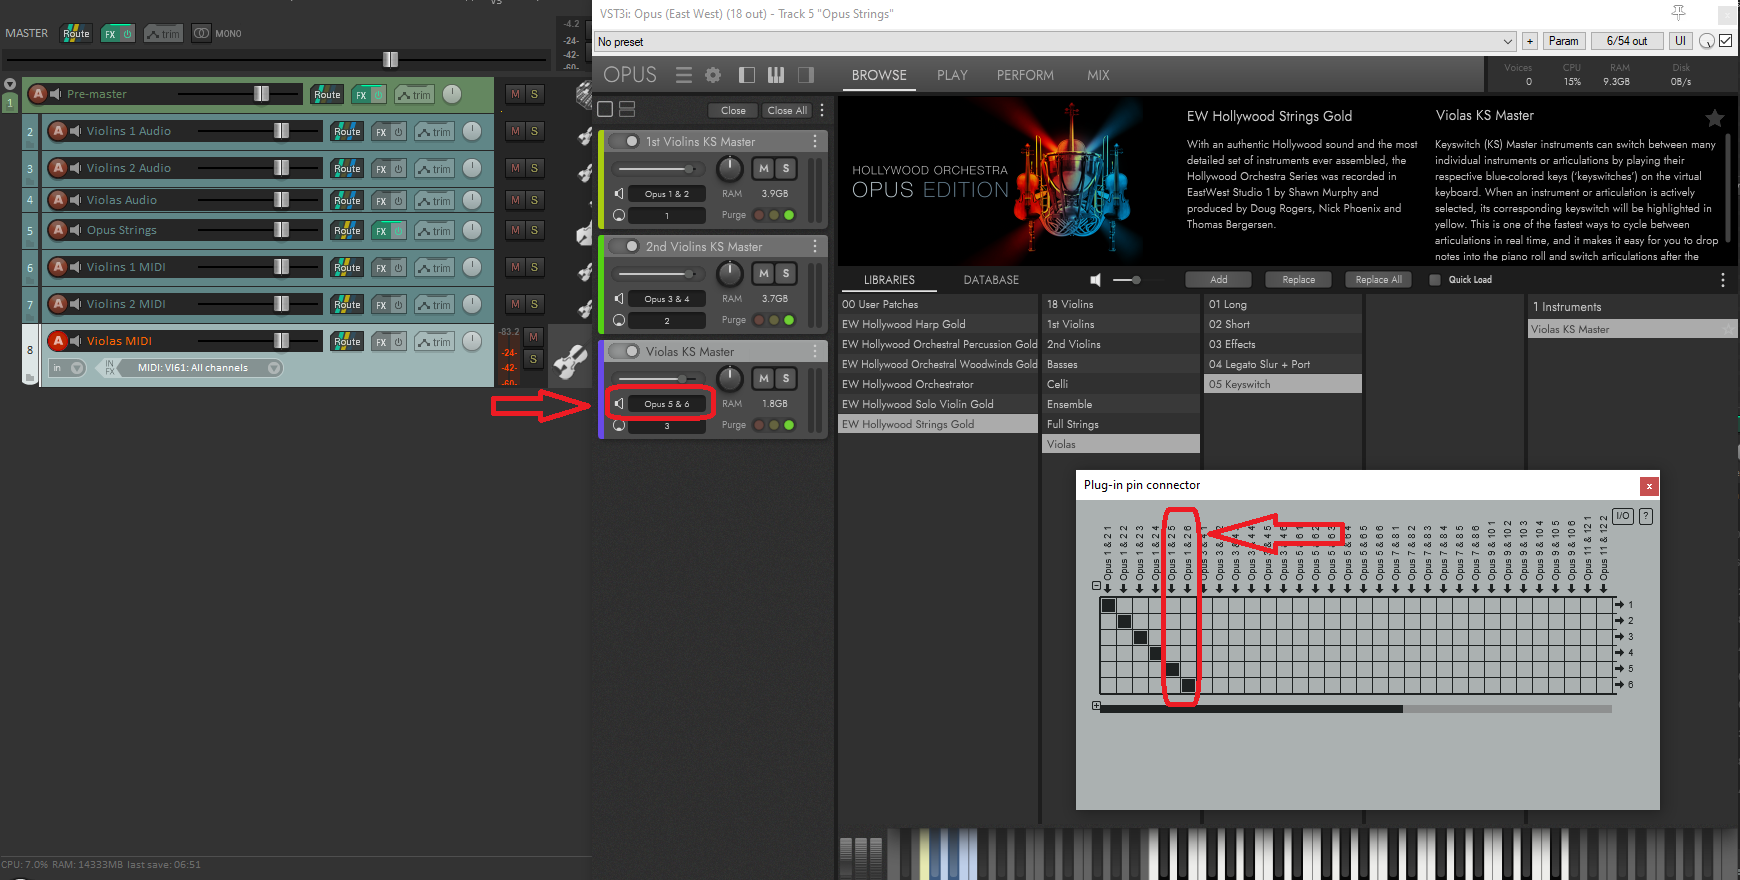Open the browser options three-dot menu
The width and height of the screenshot is (1740, 880).
pyautogui.click(x=1723, y=280)
